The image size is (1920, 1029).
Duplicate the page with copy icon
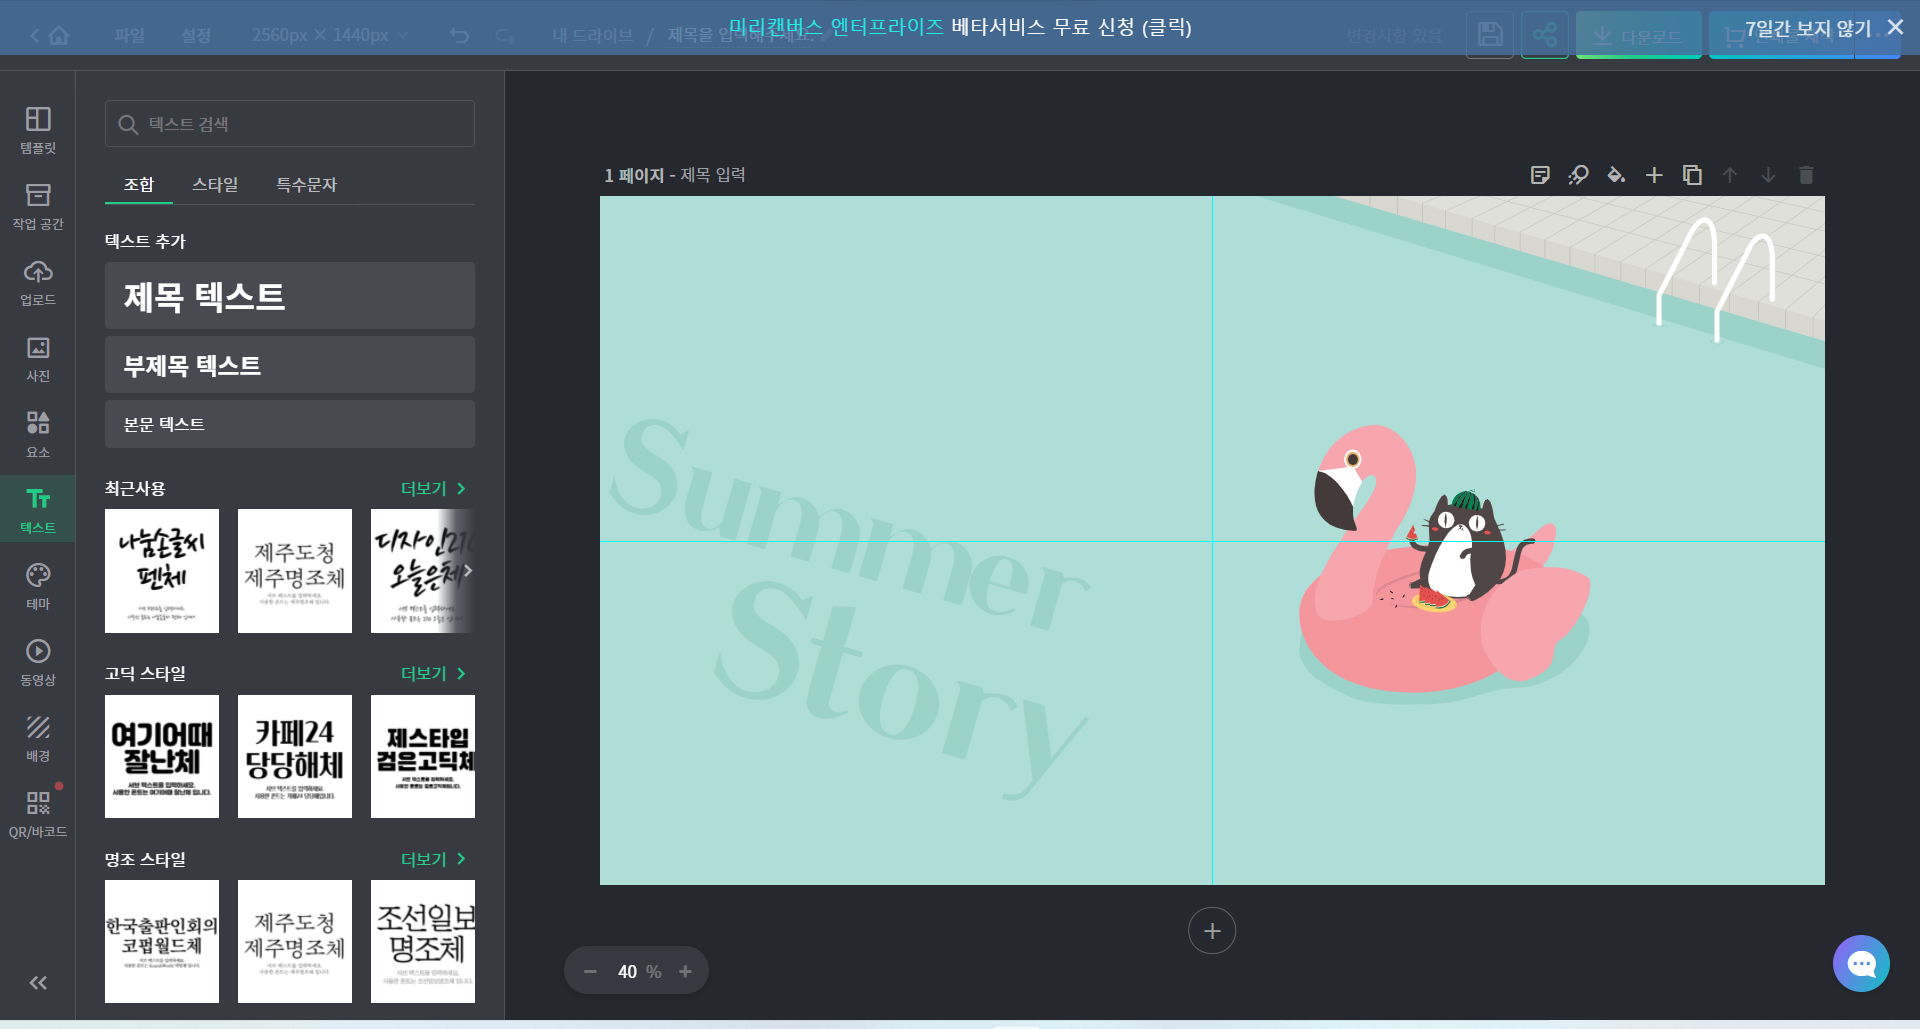click(1692, 175)
